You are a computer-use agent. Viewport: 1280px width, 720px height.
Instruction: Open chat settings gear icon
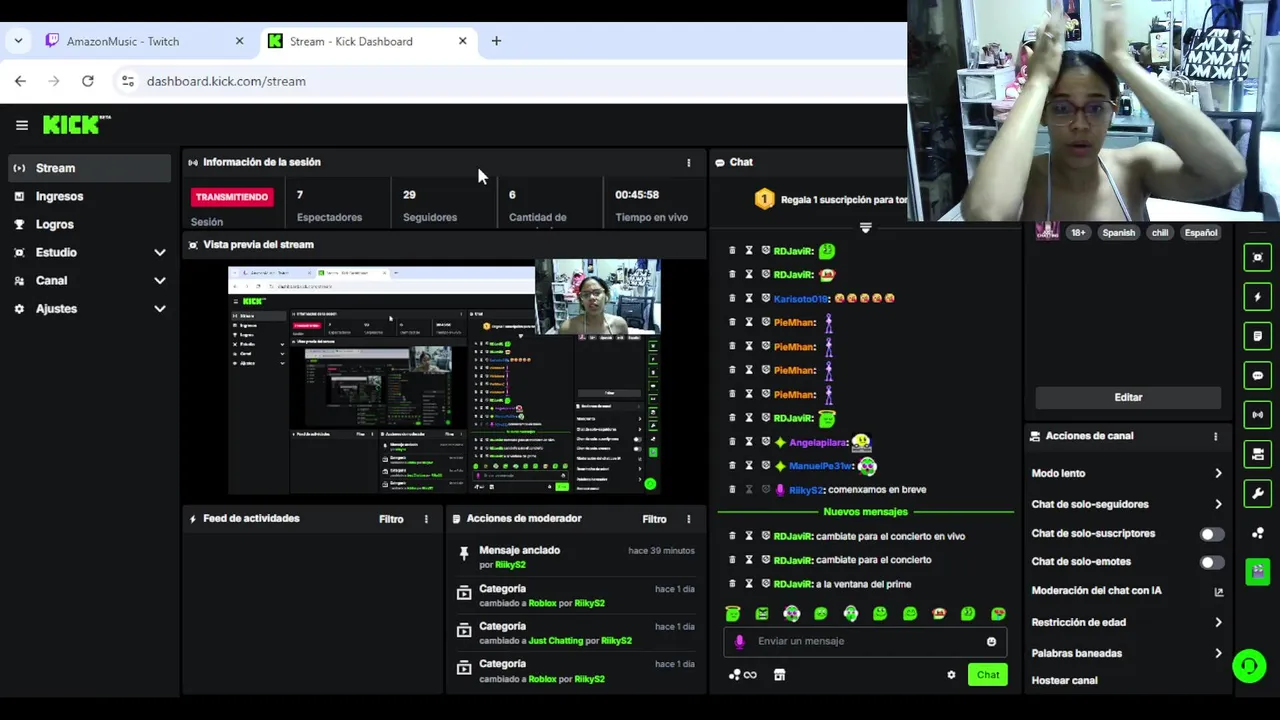click(x=951, y=675)
